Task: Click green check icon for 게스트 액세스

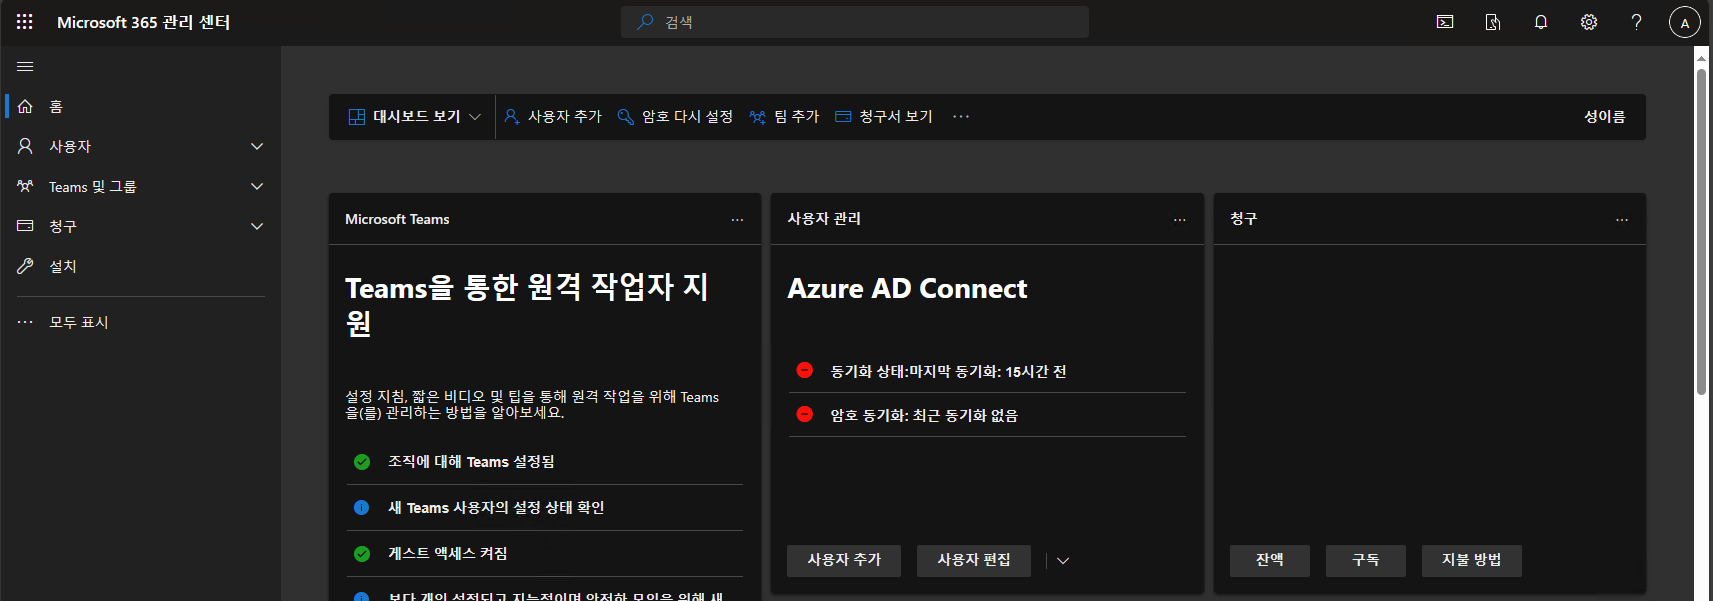Action: tap(362, 554)
